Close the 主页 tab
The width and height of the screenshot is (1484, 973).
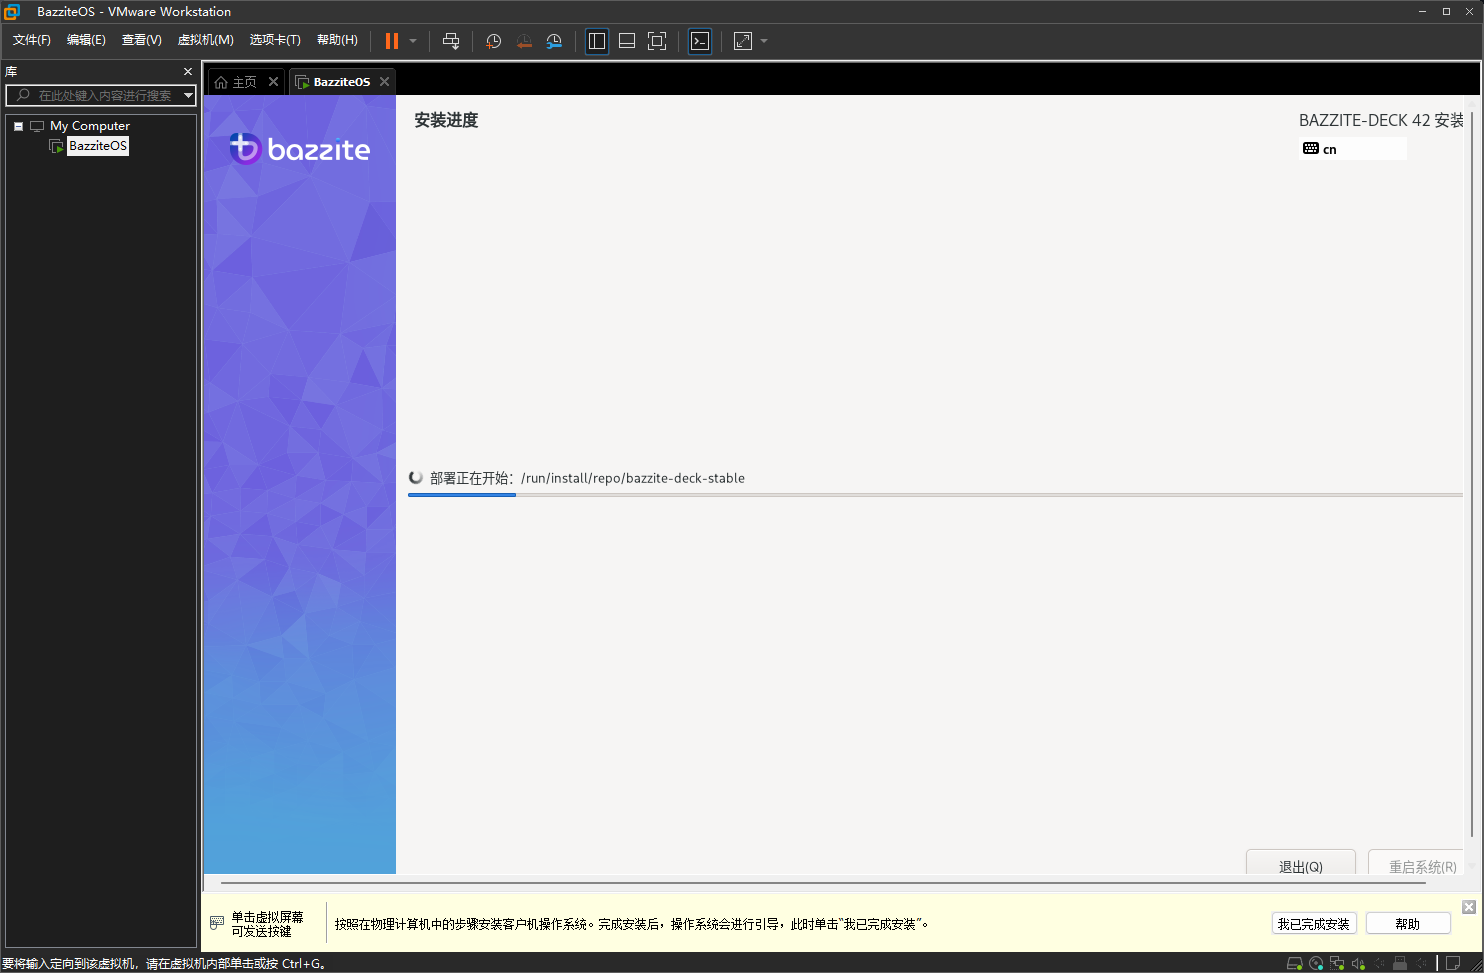click(x=273, y=82)
